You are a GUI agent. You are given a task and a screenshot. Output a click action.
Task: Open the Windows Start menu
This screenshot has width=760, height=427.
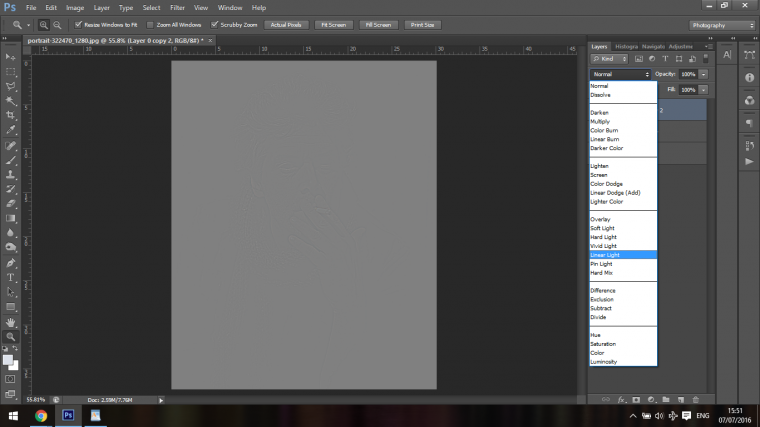pyautogui.click(x=13, y=415)
